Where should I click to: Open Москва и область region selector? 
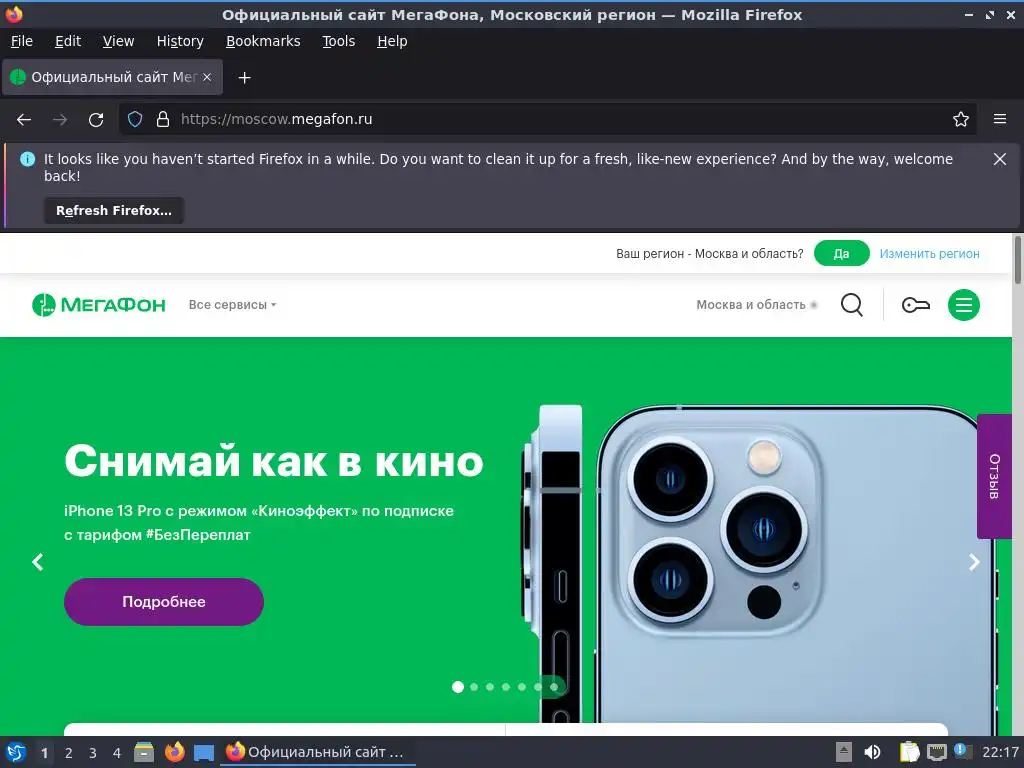coord(757,304)
